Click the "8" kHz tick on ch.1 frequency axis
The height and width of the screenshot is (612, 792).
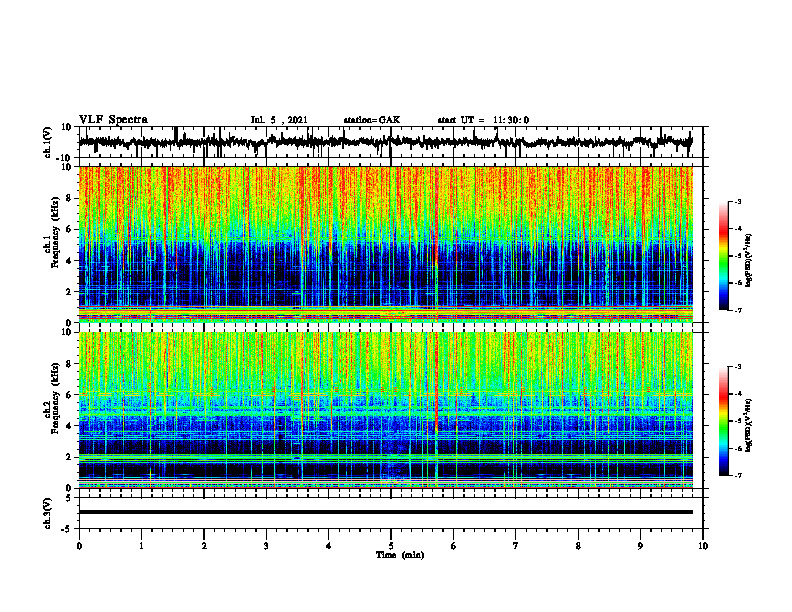point(70,198)
